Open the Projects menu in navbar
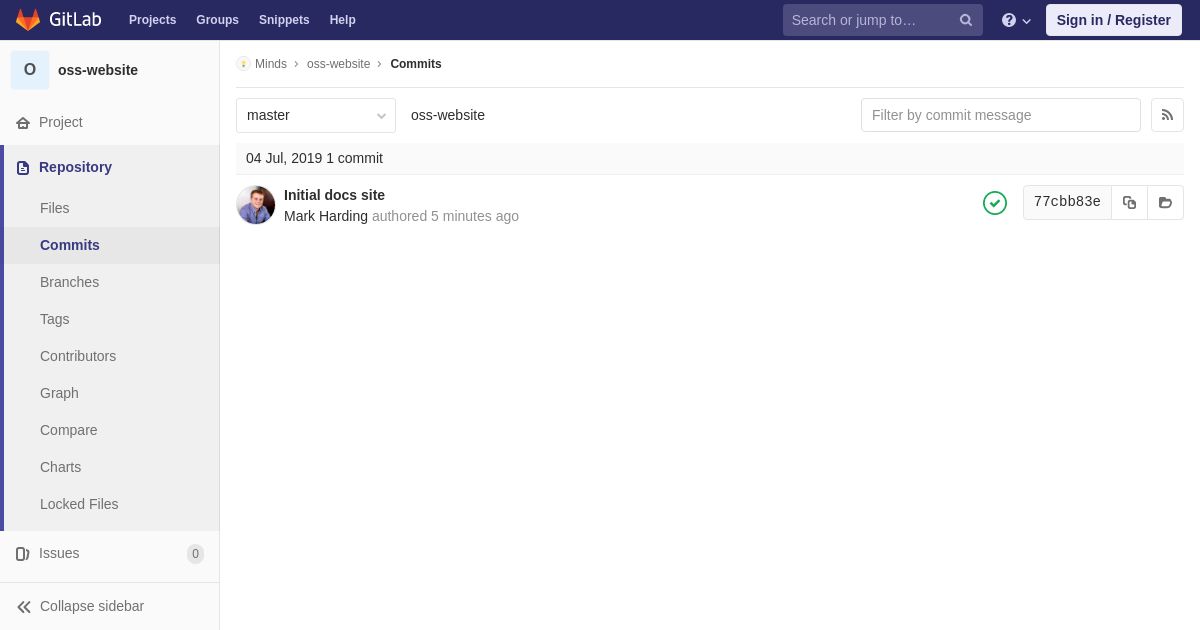This screenshot has height=630, width=1200. (x=152, y=20)
